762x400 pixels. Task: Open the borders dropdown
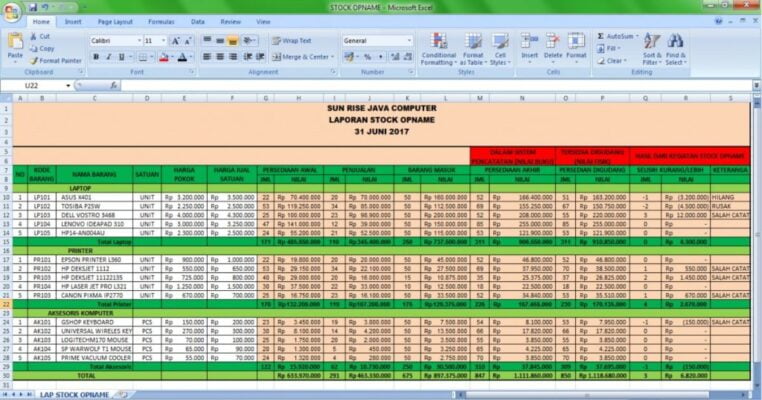(x=152, y=57)
